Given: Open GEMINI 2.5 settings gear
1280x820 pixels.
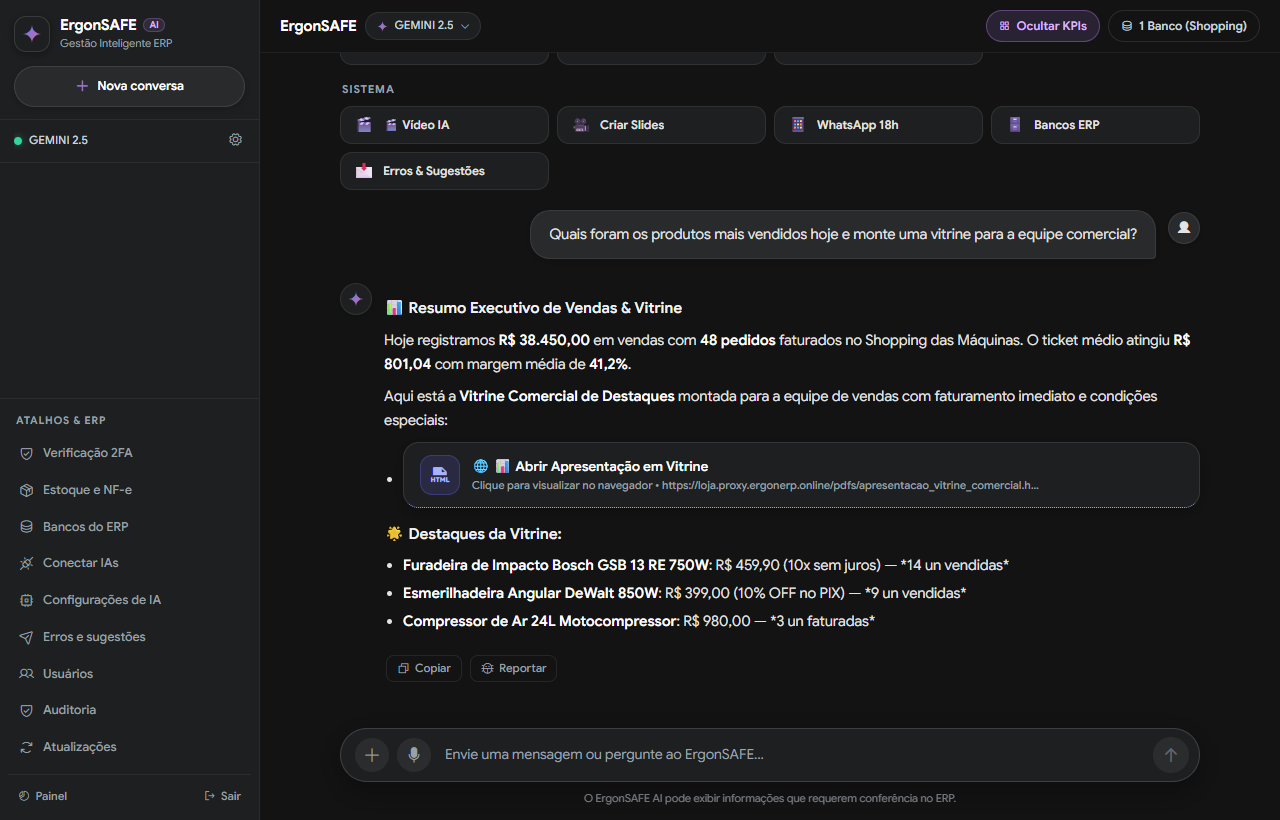Looking at the screenshot, I should [236, 140].
